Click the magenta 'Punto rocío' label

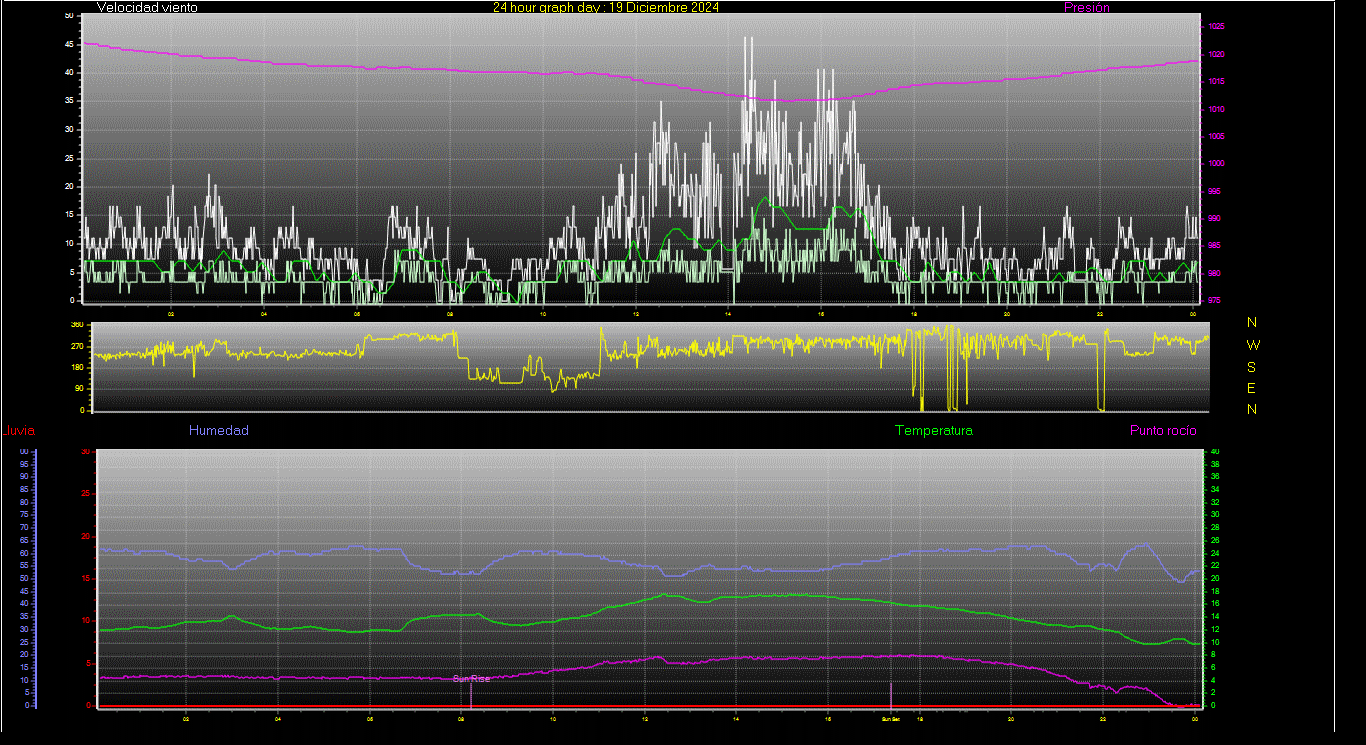1163,431
